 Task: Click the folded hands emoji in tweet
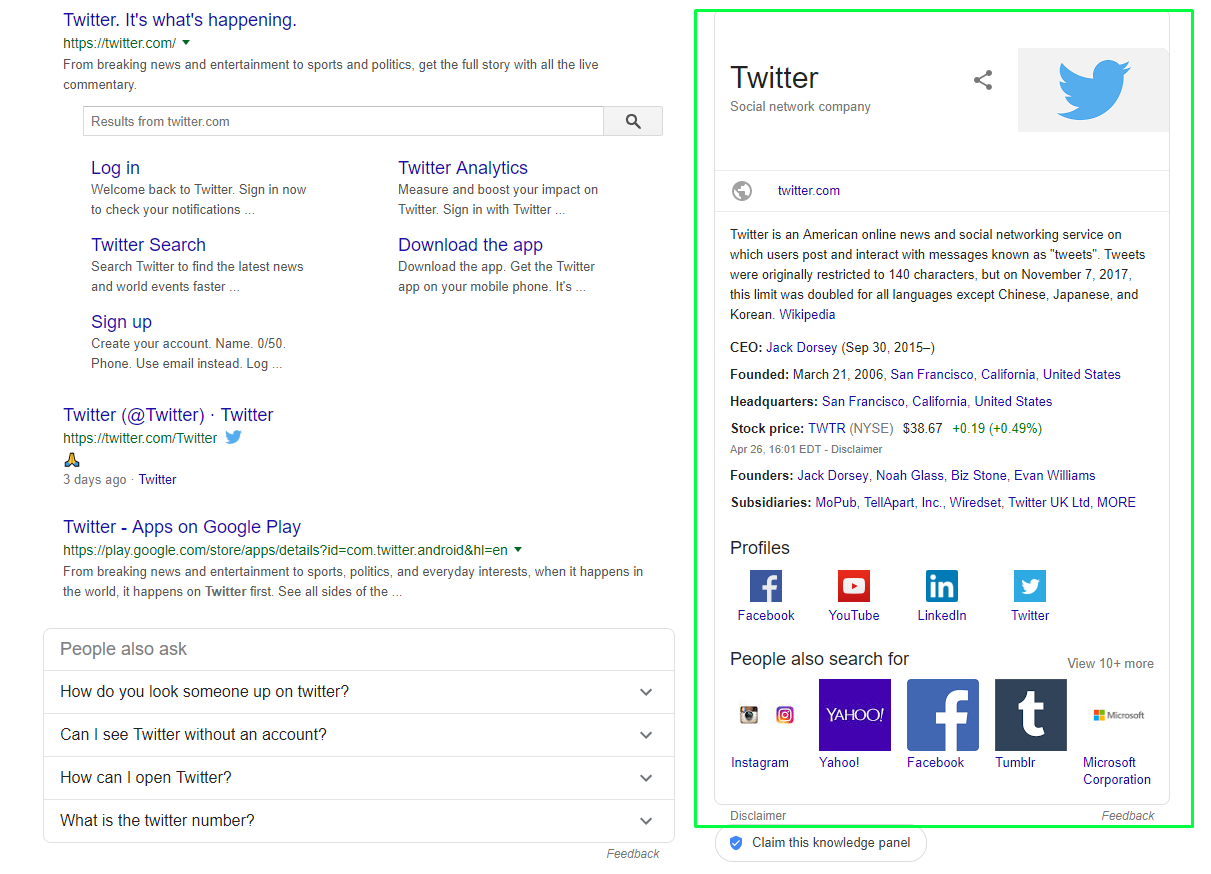(71, 459)
